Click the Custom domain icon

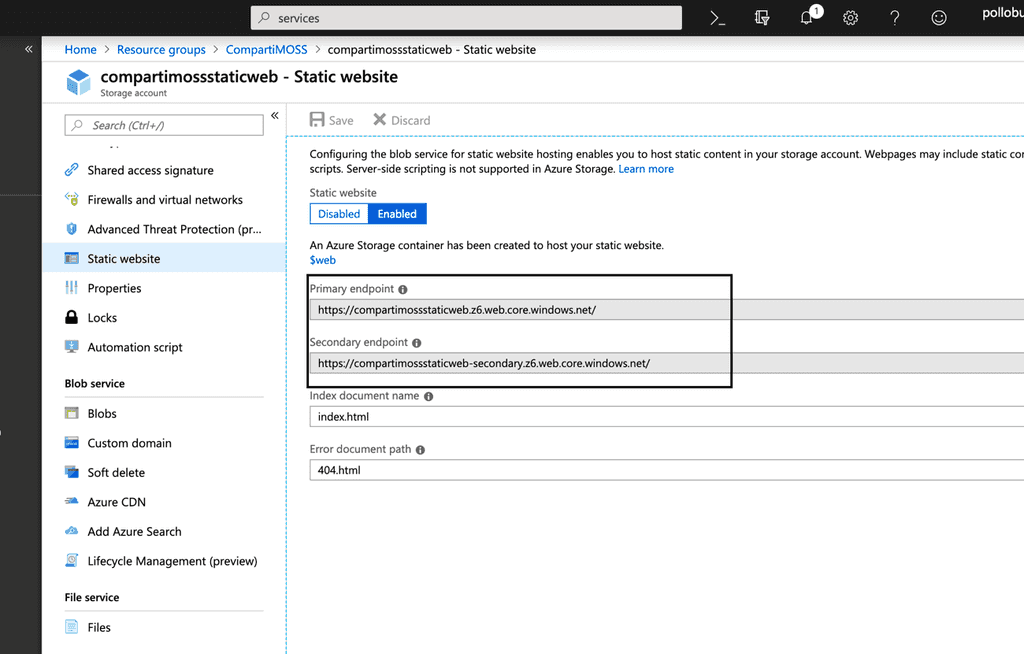[x=72, y=442]
